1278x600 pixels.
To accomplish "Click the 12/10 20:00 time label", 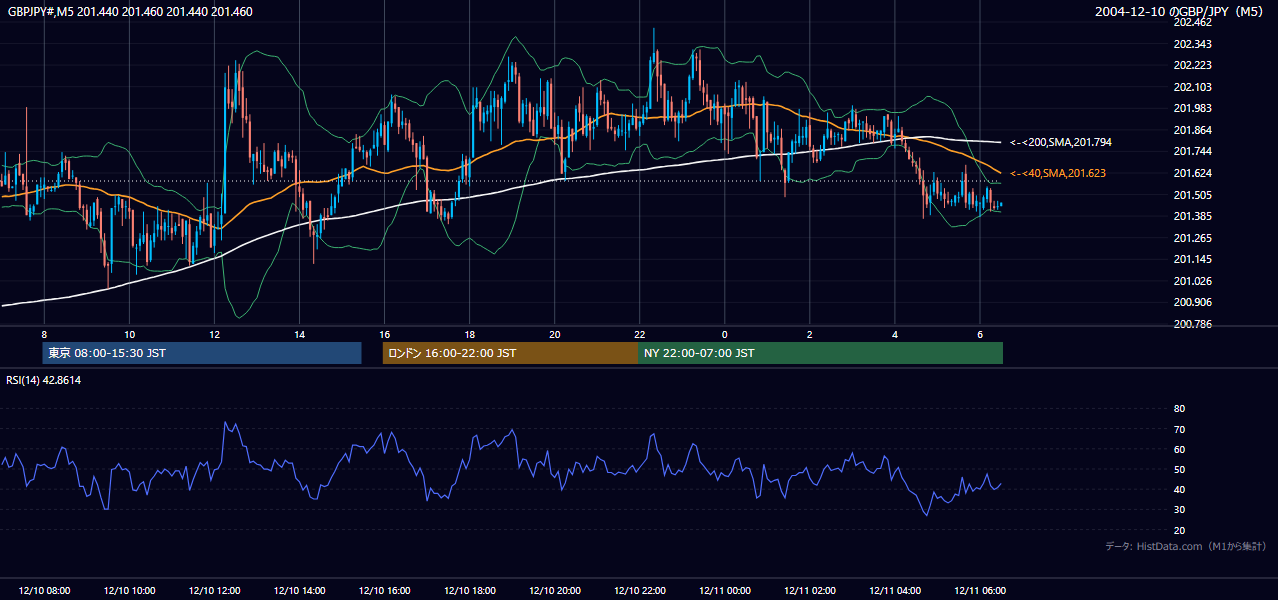I will click(x=554, y=590).
